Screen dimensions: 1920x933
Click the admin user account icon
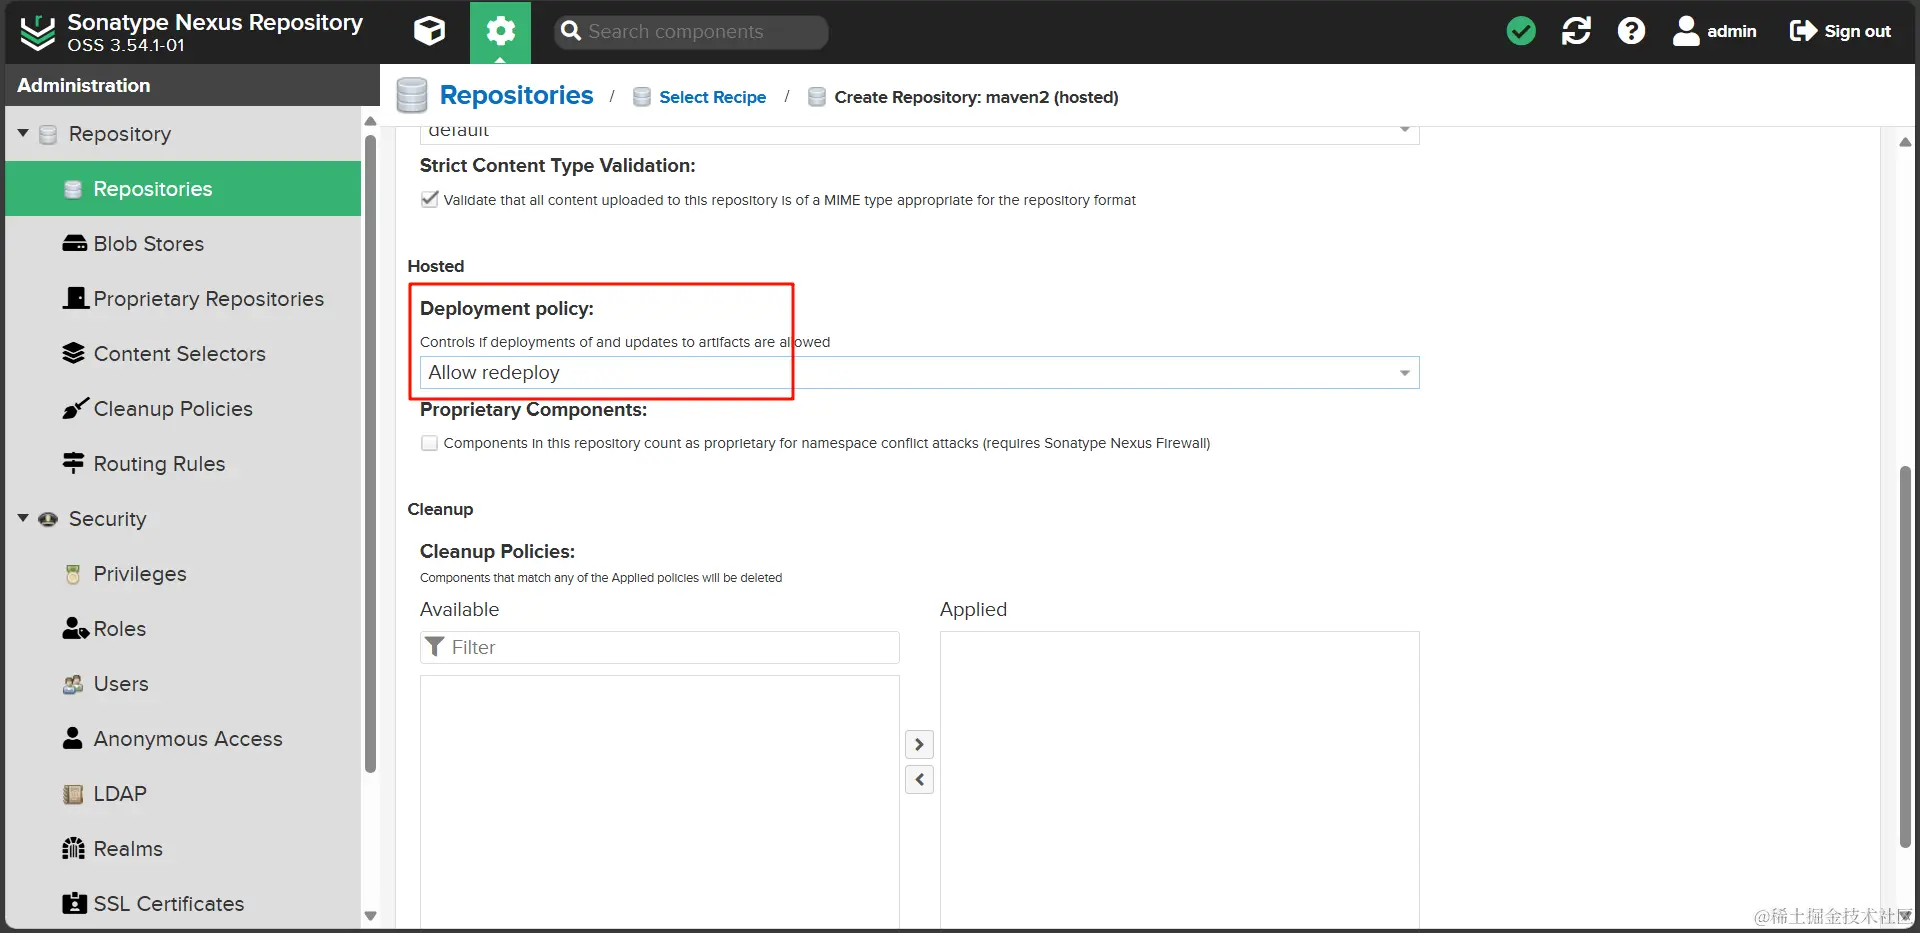tap(1686, 31)
